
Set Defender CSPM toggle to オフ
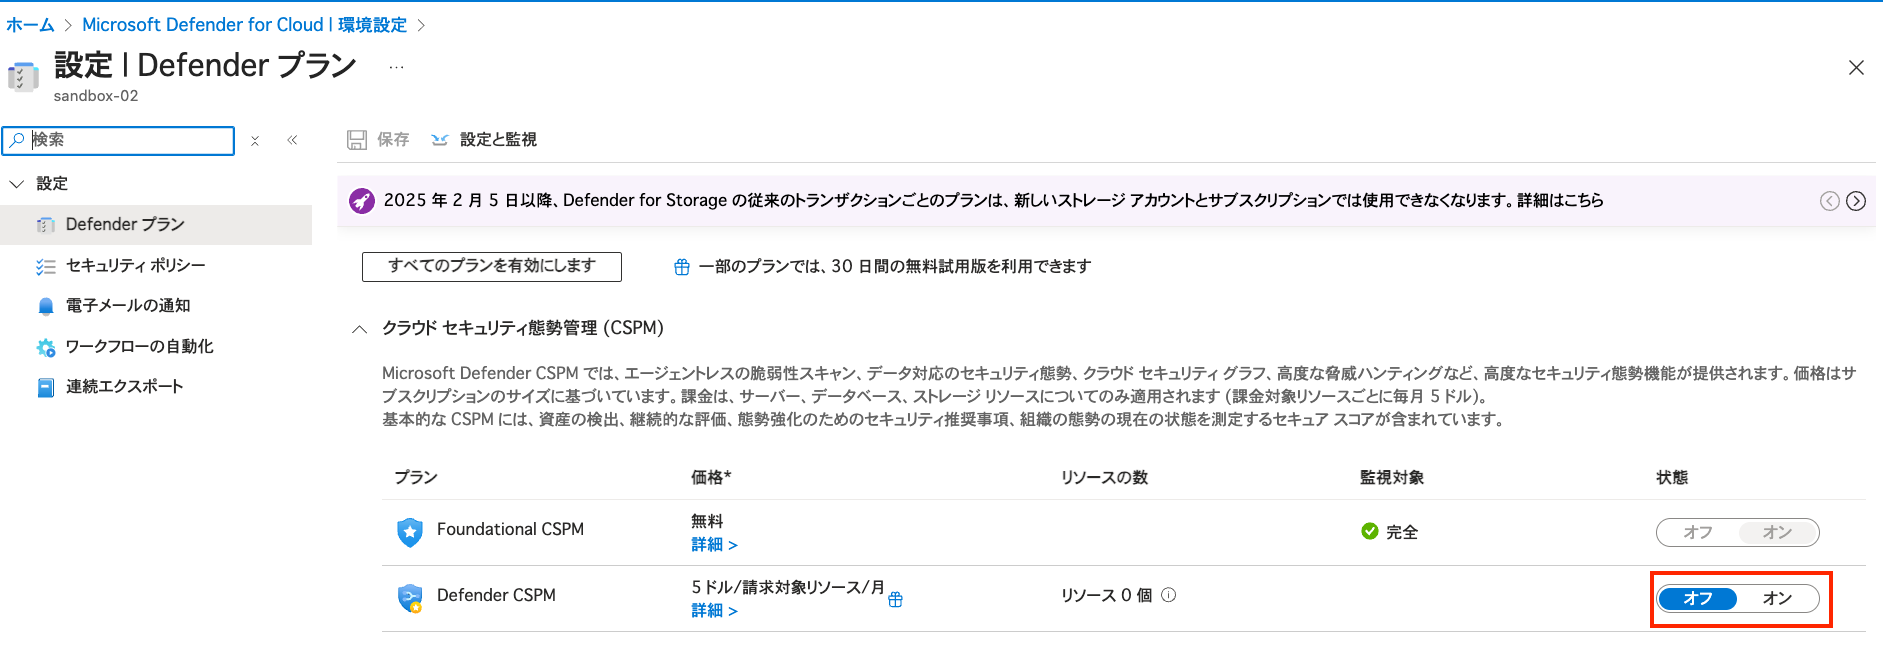click(1698, 598)
